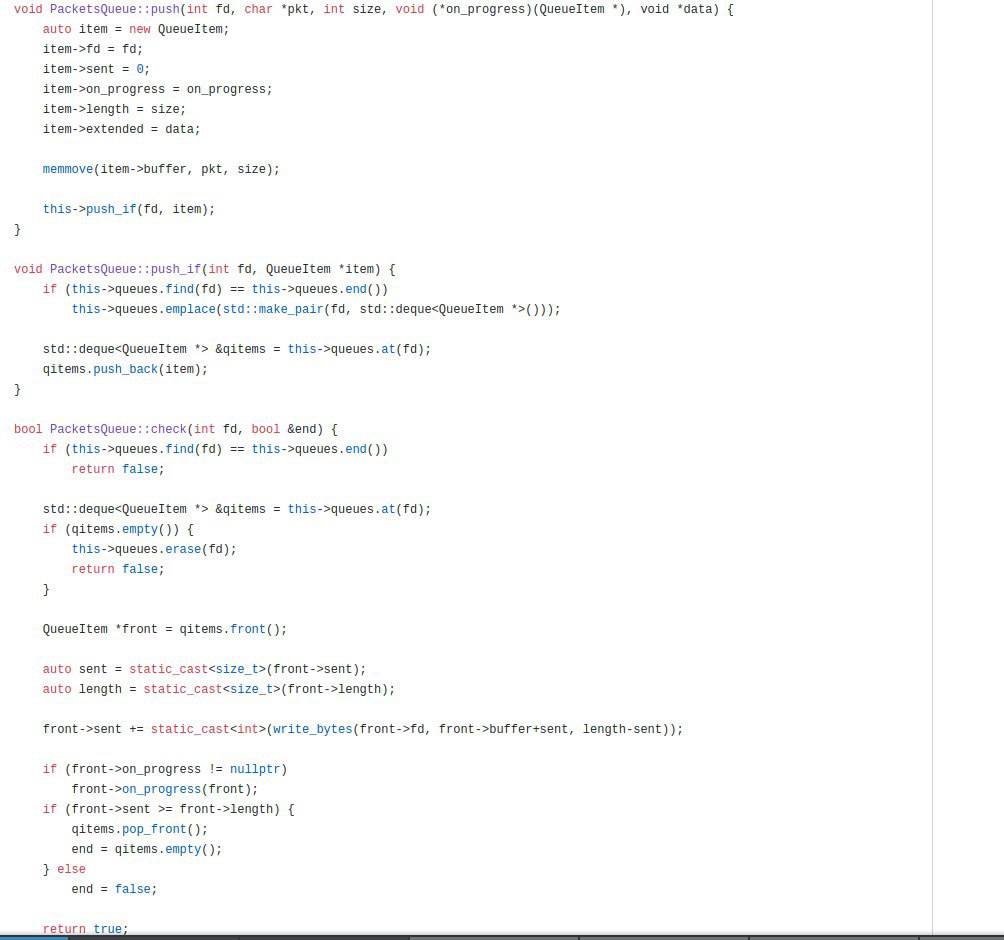This screenshot has height=940, width=1004.
Task: Click the 'return true;' statement
Action: pyautogui.click(x=86, y=928)
